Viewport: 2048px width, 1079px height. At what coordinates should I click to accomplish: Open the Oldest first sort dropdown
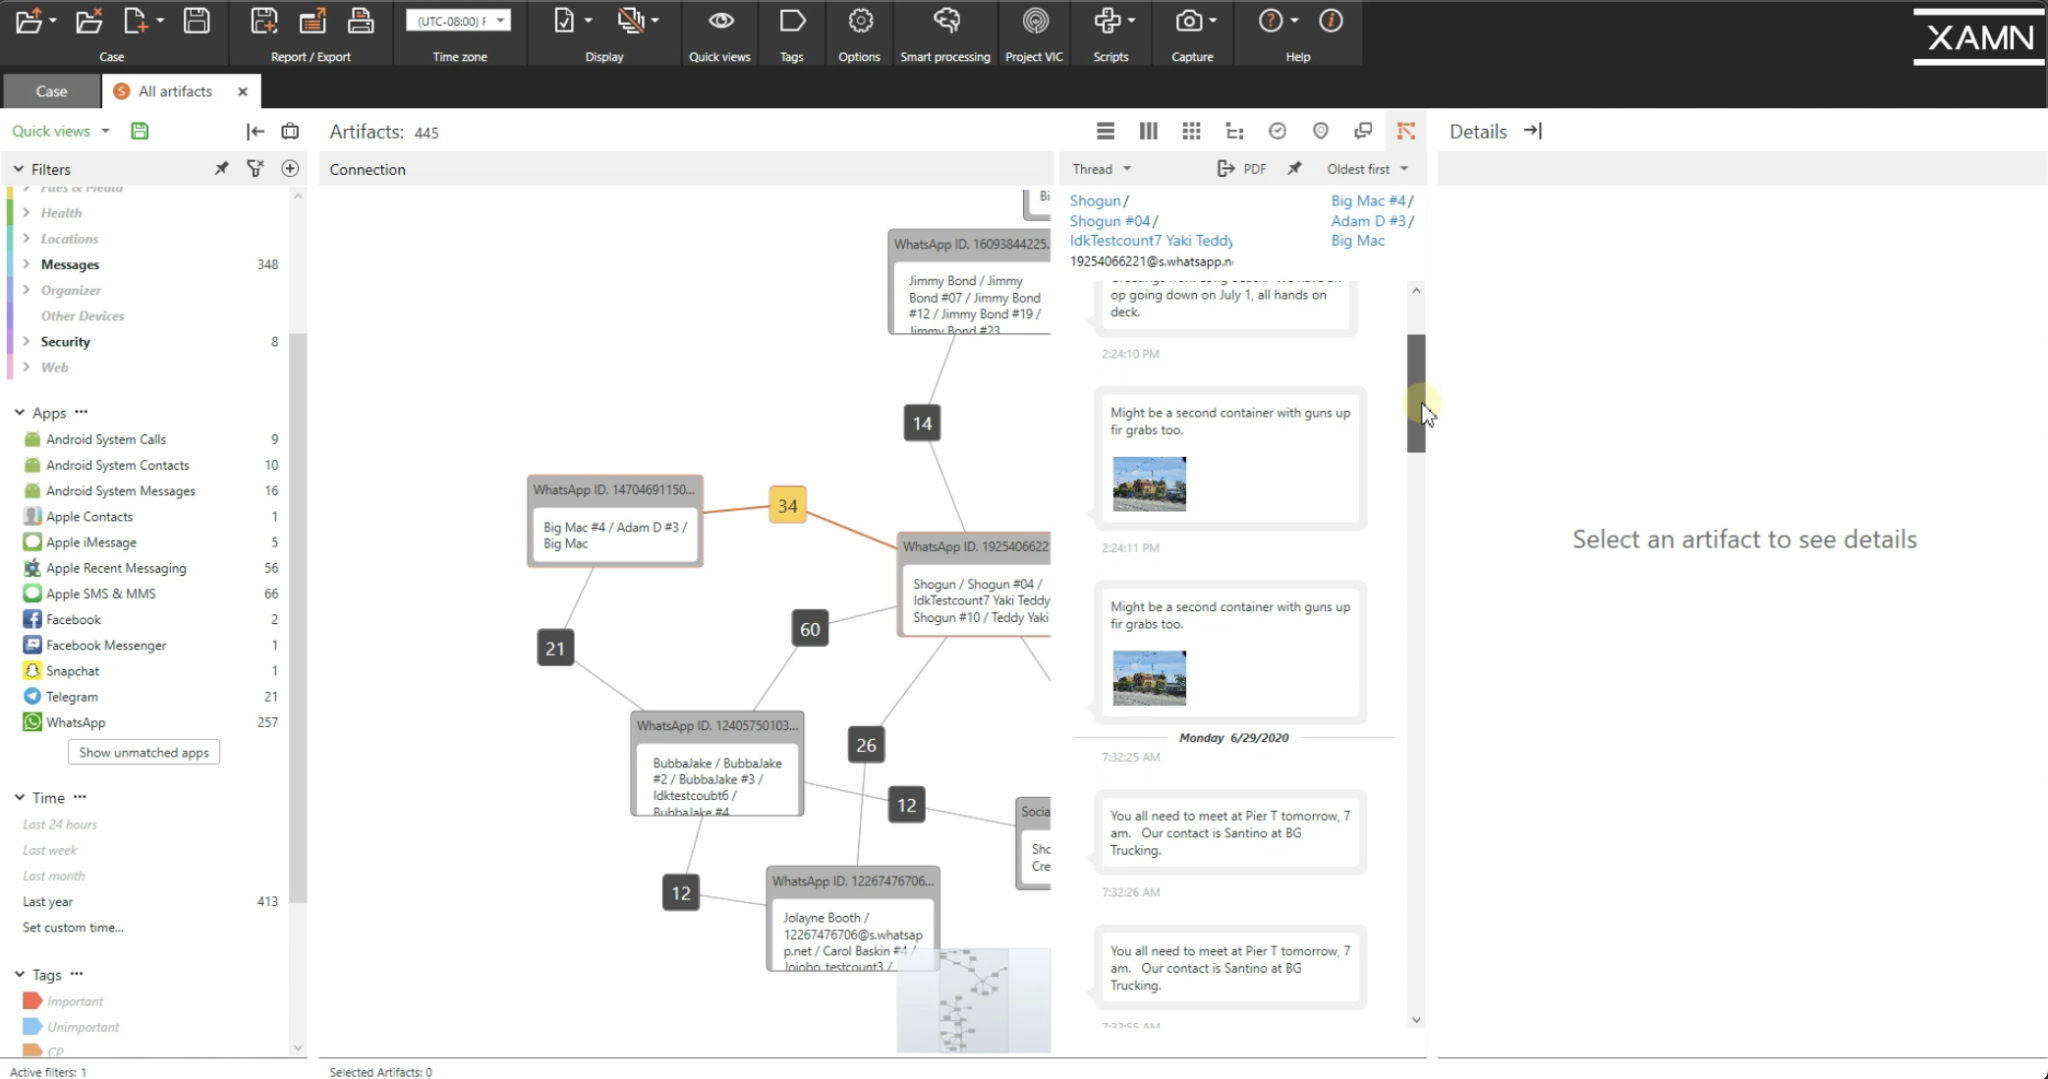pos(1366,168)
